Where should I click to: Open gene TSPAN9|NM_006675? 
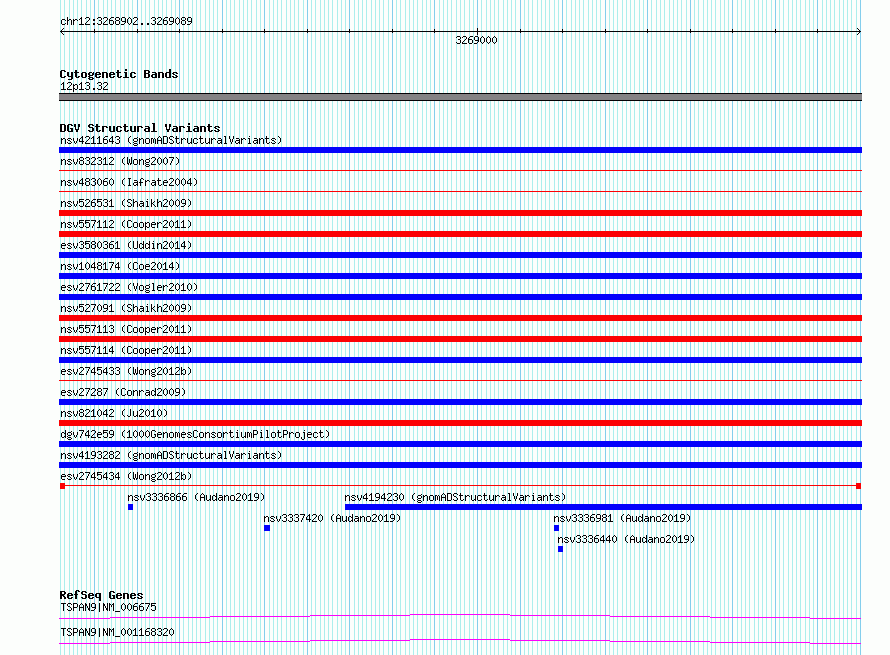pos(108,607)
